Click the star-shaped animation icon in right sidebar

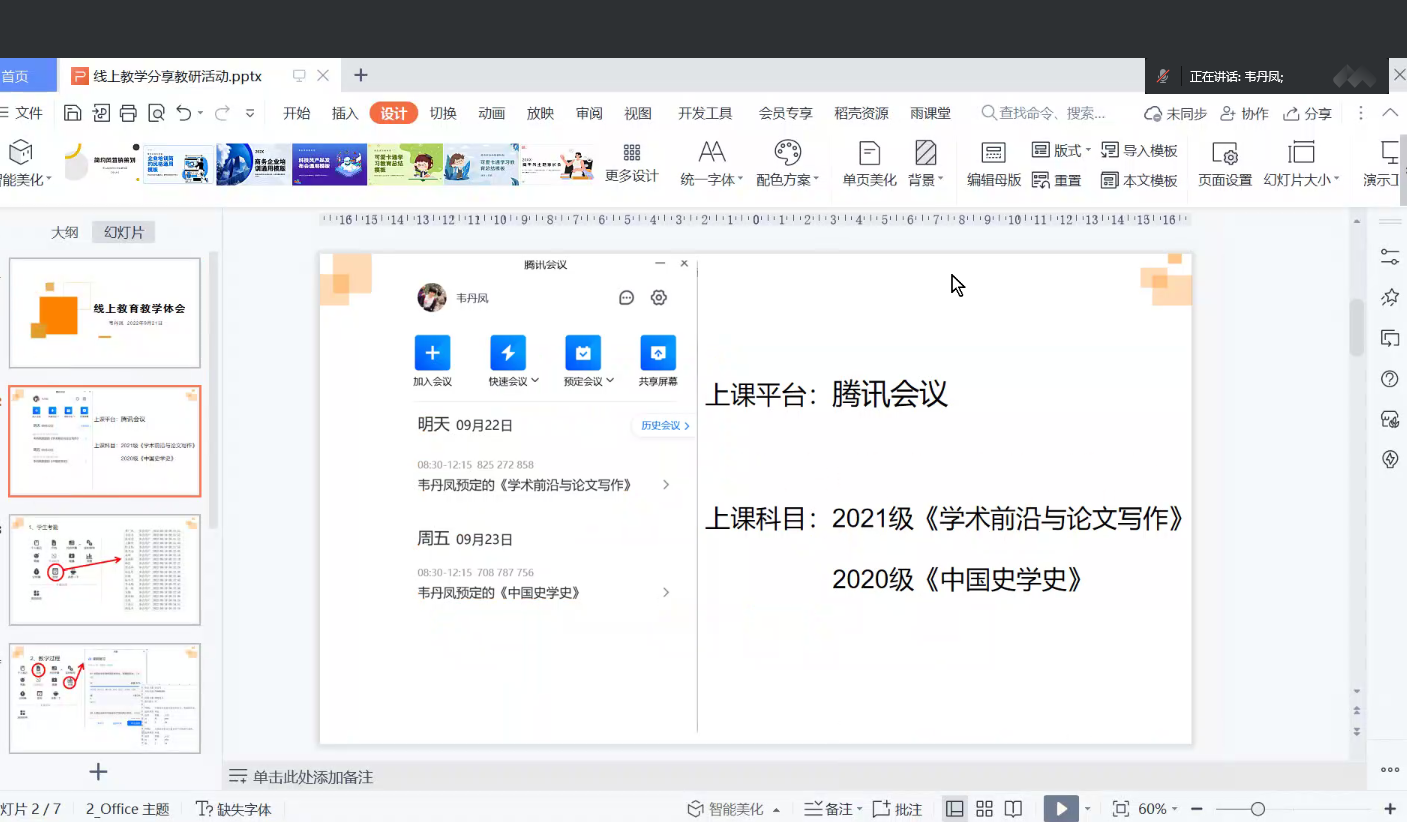pyautogui.click(x=1389, y=297)
